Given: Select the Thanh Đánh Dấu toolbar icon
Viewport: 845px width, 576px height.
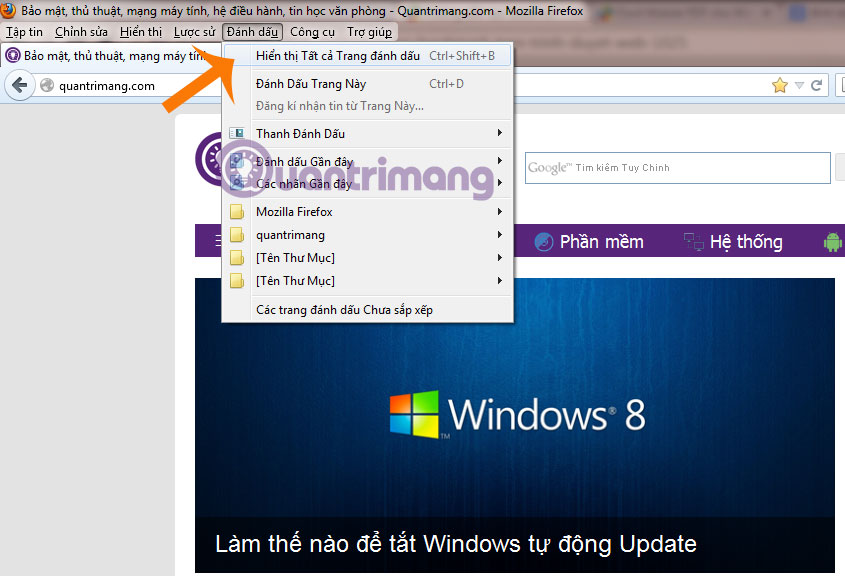Looking at the screenshot, I should coord(237,133).
